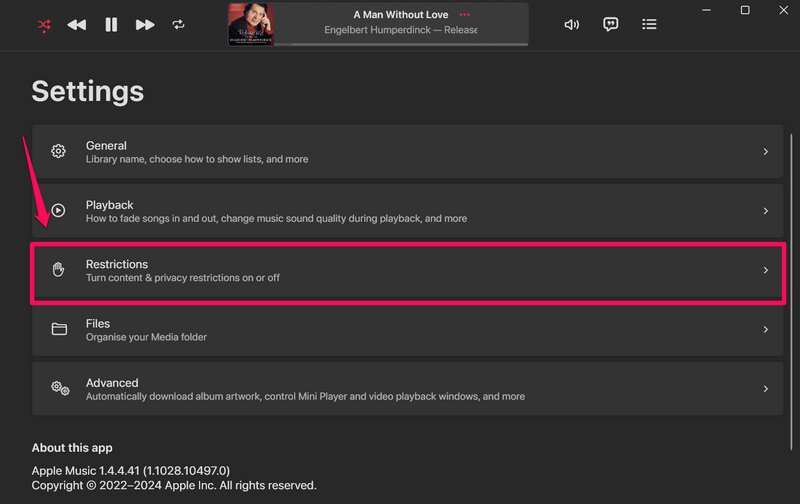This screenshot has height=504, width=800.
Task: Expand the Files row chevron
Action: [x=765, y=329]
